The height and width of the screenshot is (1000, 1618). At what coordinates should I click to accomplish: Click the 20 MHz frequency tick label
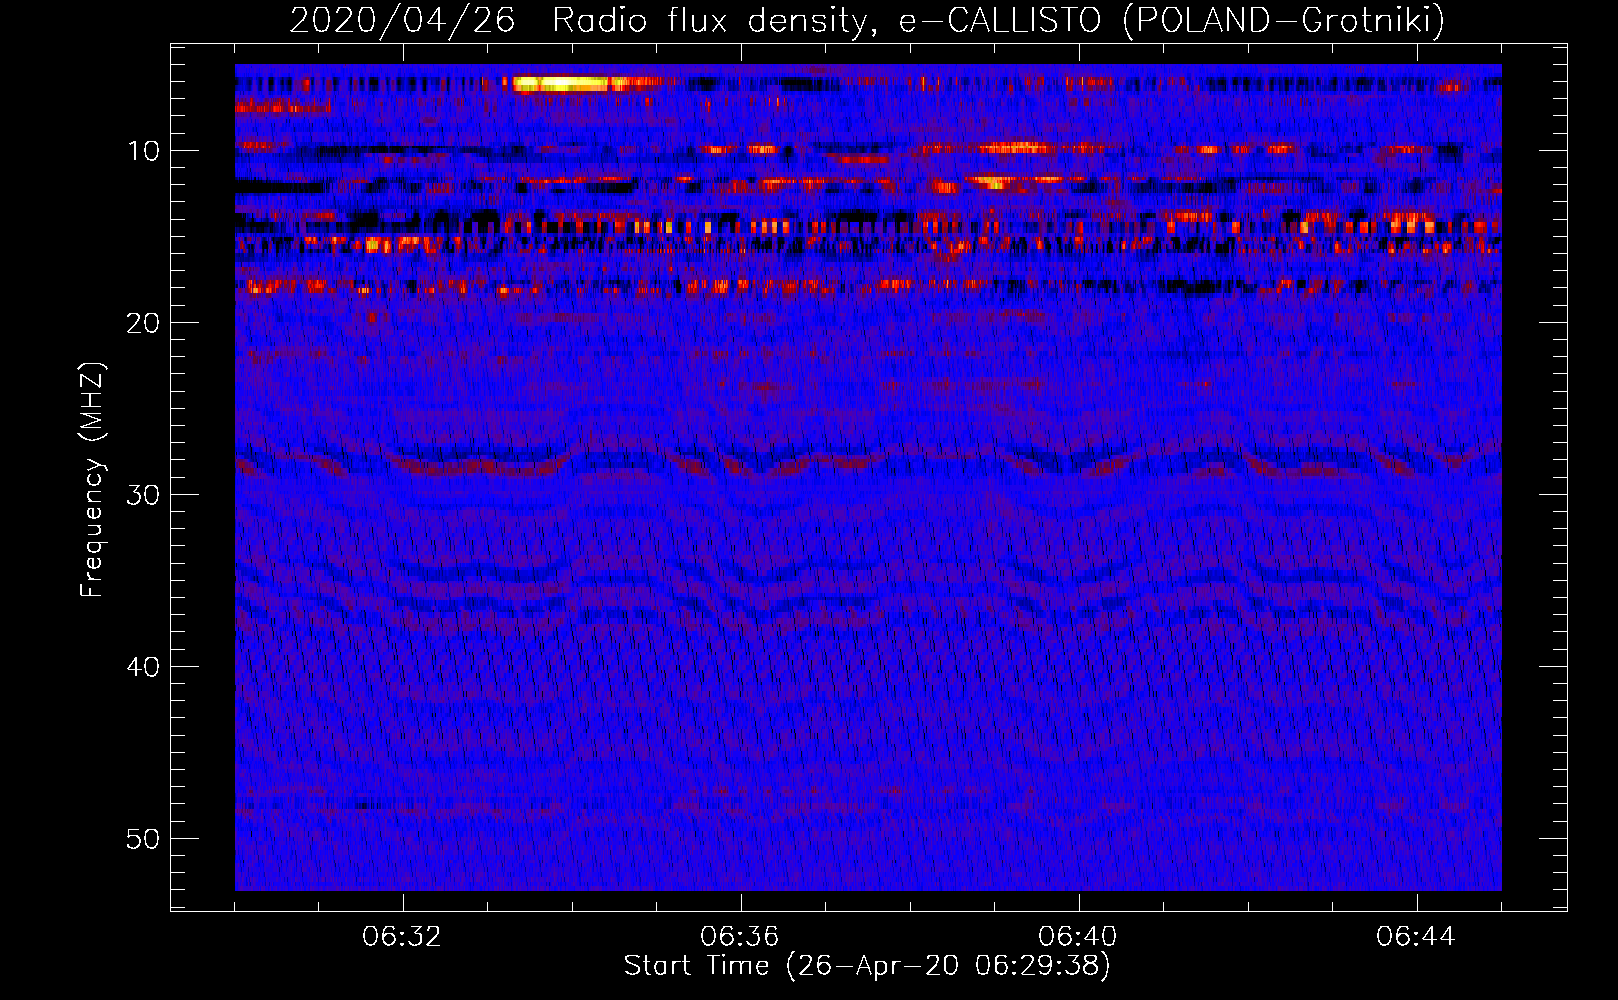coord(144,323)
